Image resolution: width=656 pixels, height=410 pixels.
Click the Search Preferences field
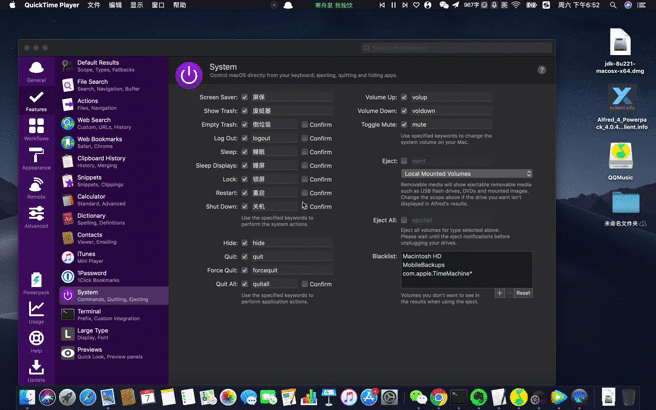pyautogui.click(x=456, y=48)
